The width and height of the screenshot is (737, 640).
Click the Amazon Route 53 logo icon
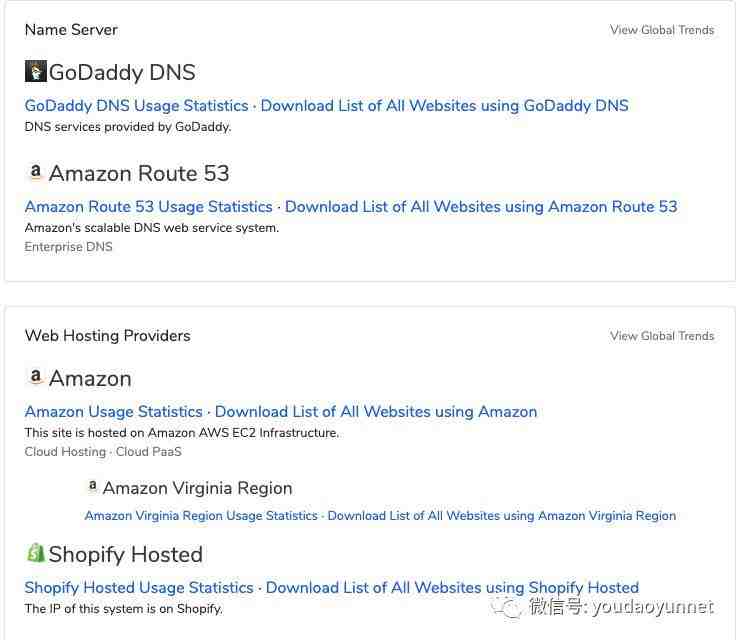point(36,172)
